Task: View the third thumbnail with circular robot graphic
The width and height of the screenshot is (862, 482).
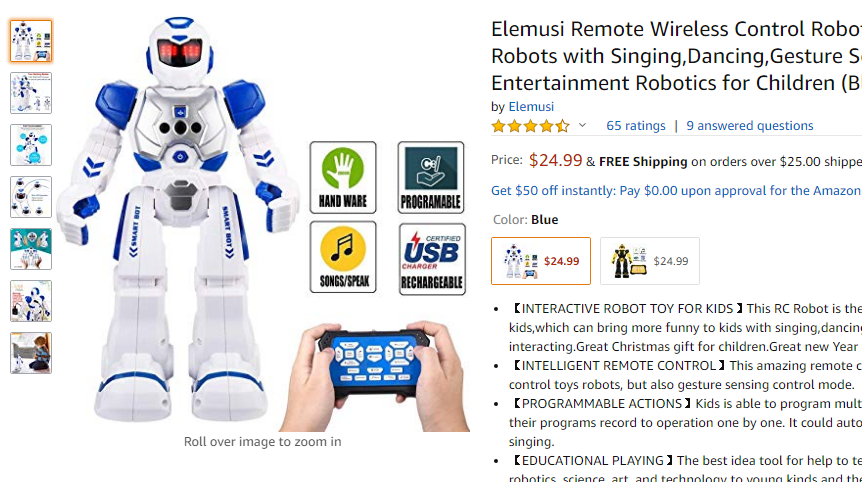Action: pyautogui.click(x=31, y=145)
